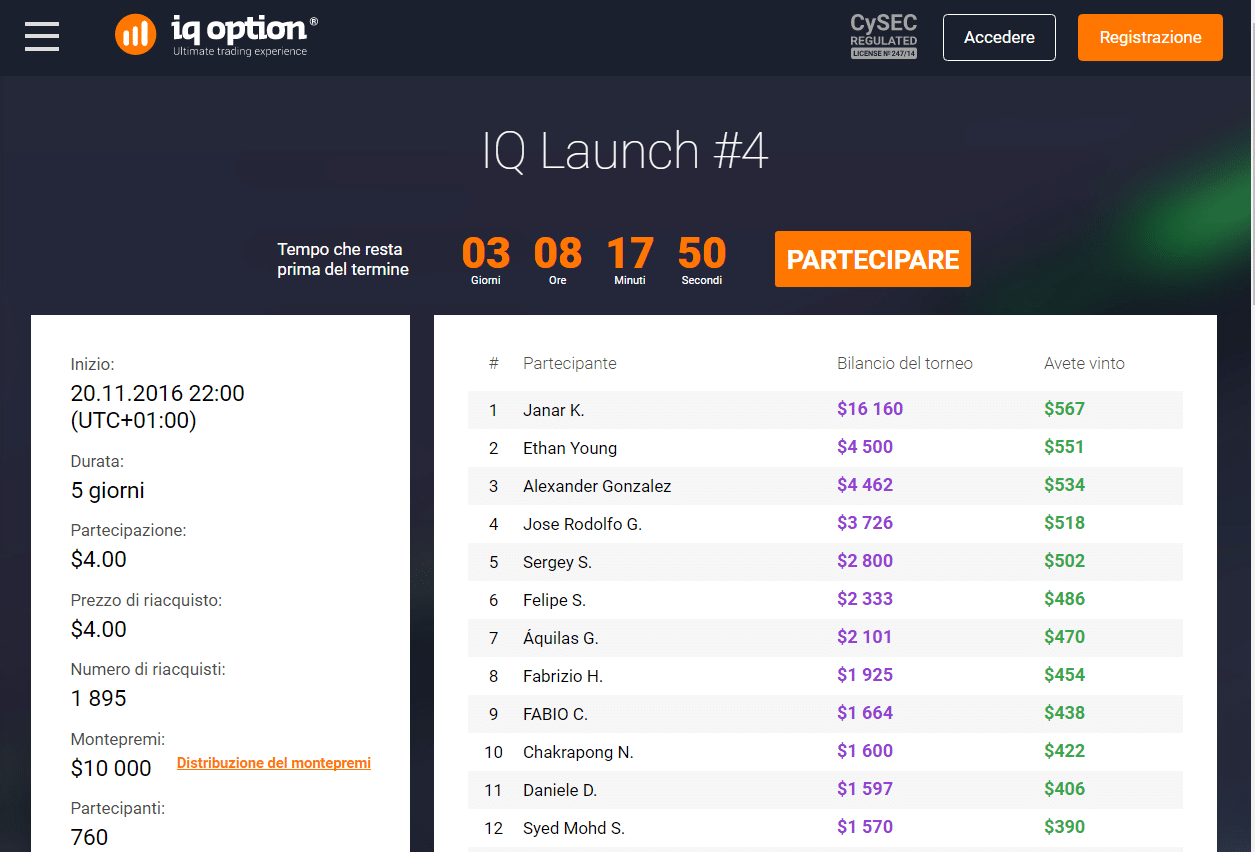
Task: Select participant Jose Rodolfo G.
Action: coord(582,524)
